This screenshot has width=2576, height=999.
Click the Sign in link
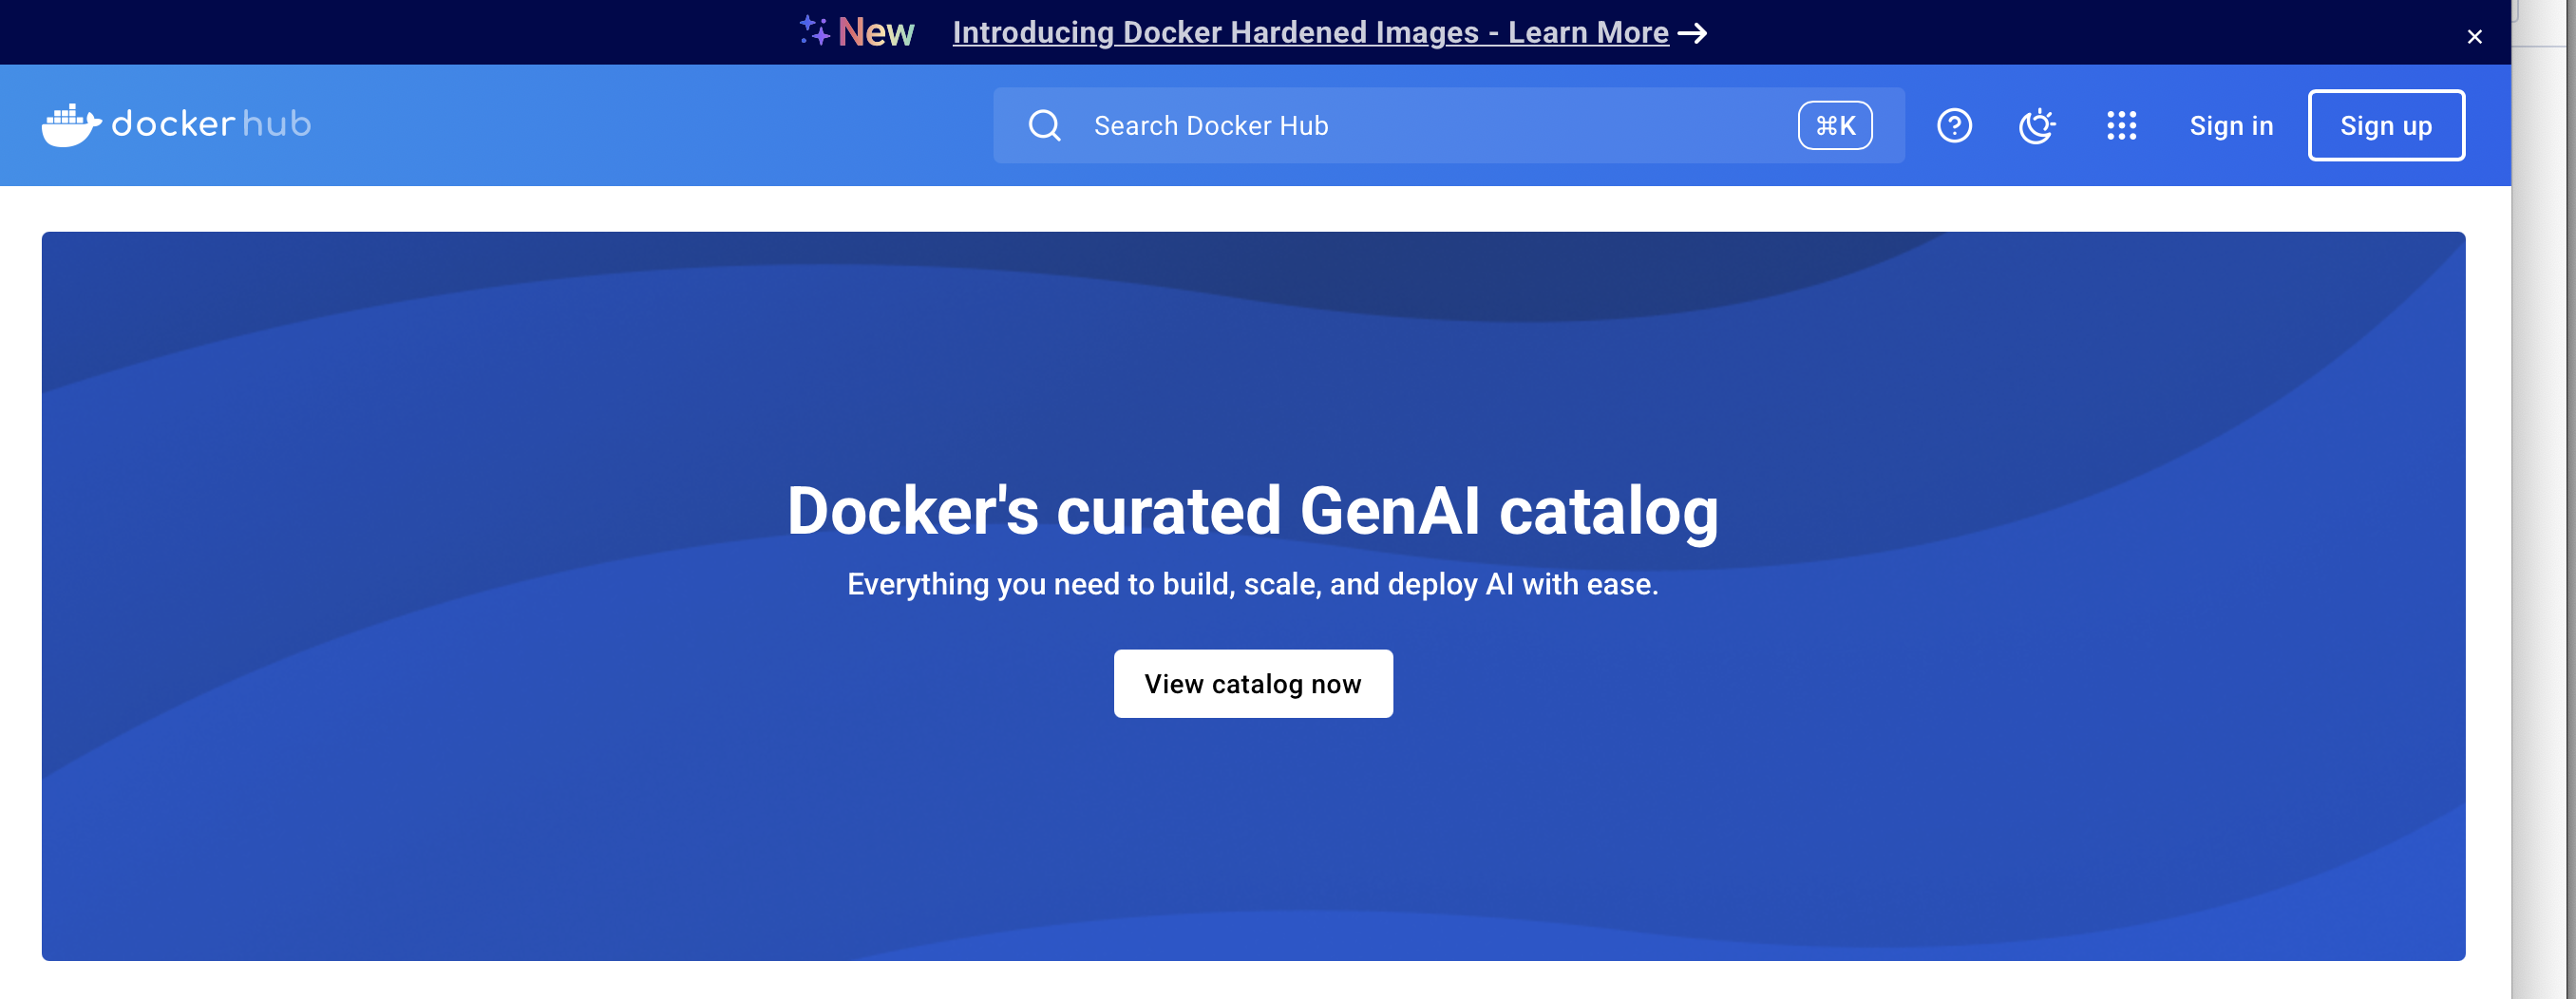pos(2230,126)
